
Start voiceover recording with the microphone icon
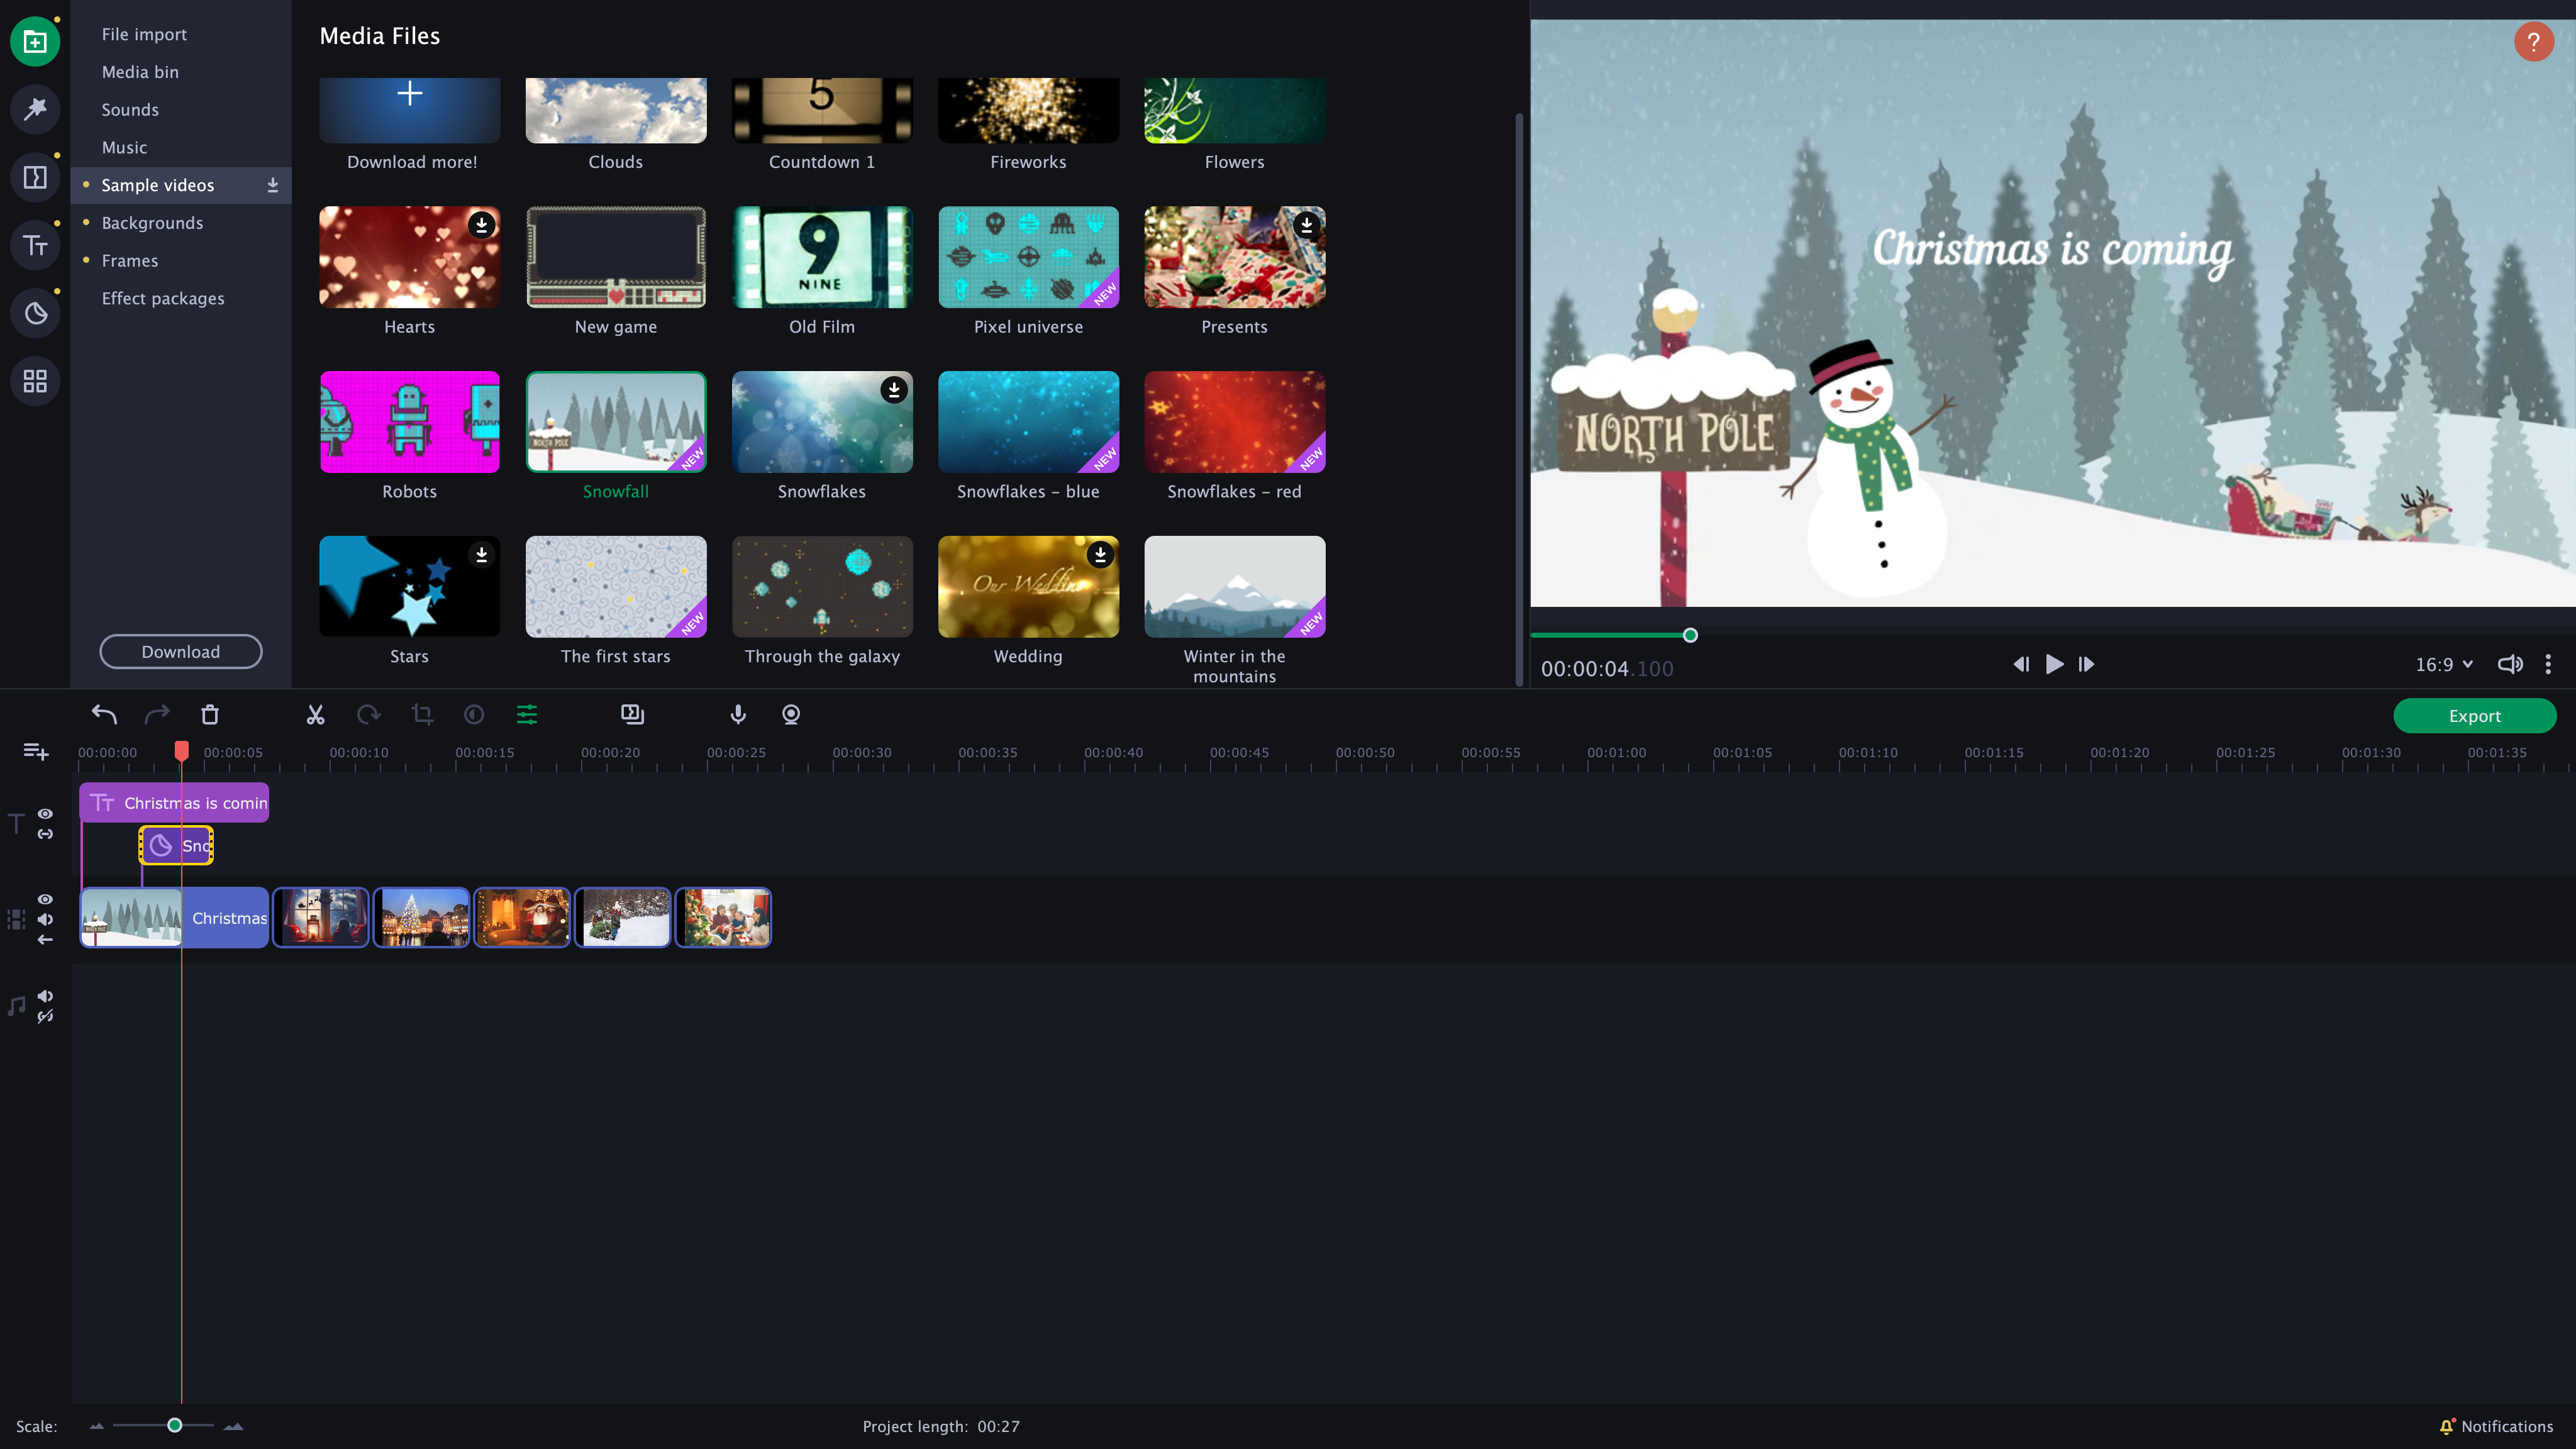coord(737,715)
